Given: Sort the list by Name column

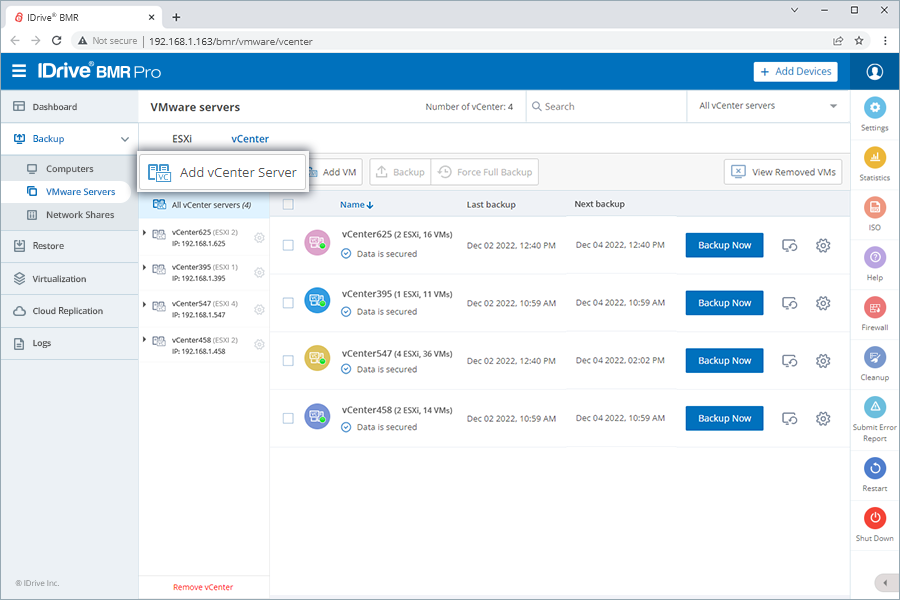Looking at the screenshot, I should 356,204.
